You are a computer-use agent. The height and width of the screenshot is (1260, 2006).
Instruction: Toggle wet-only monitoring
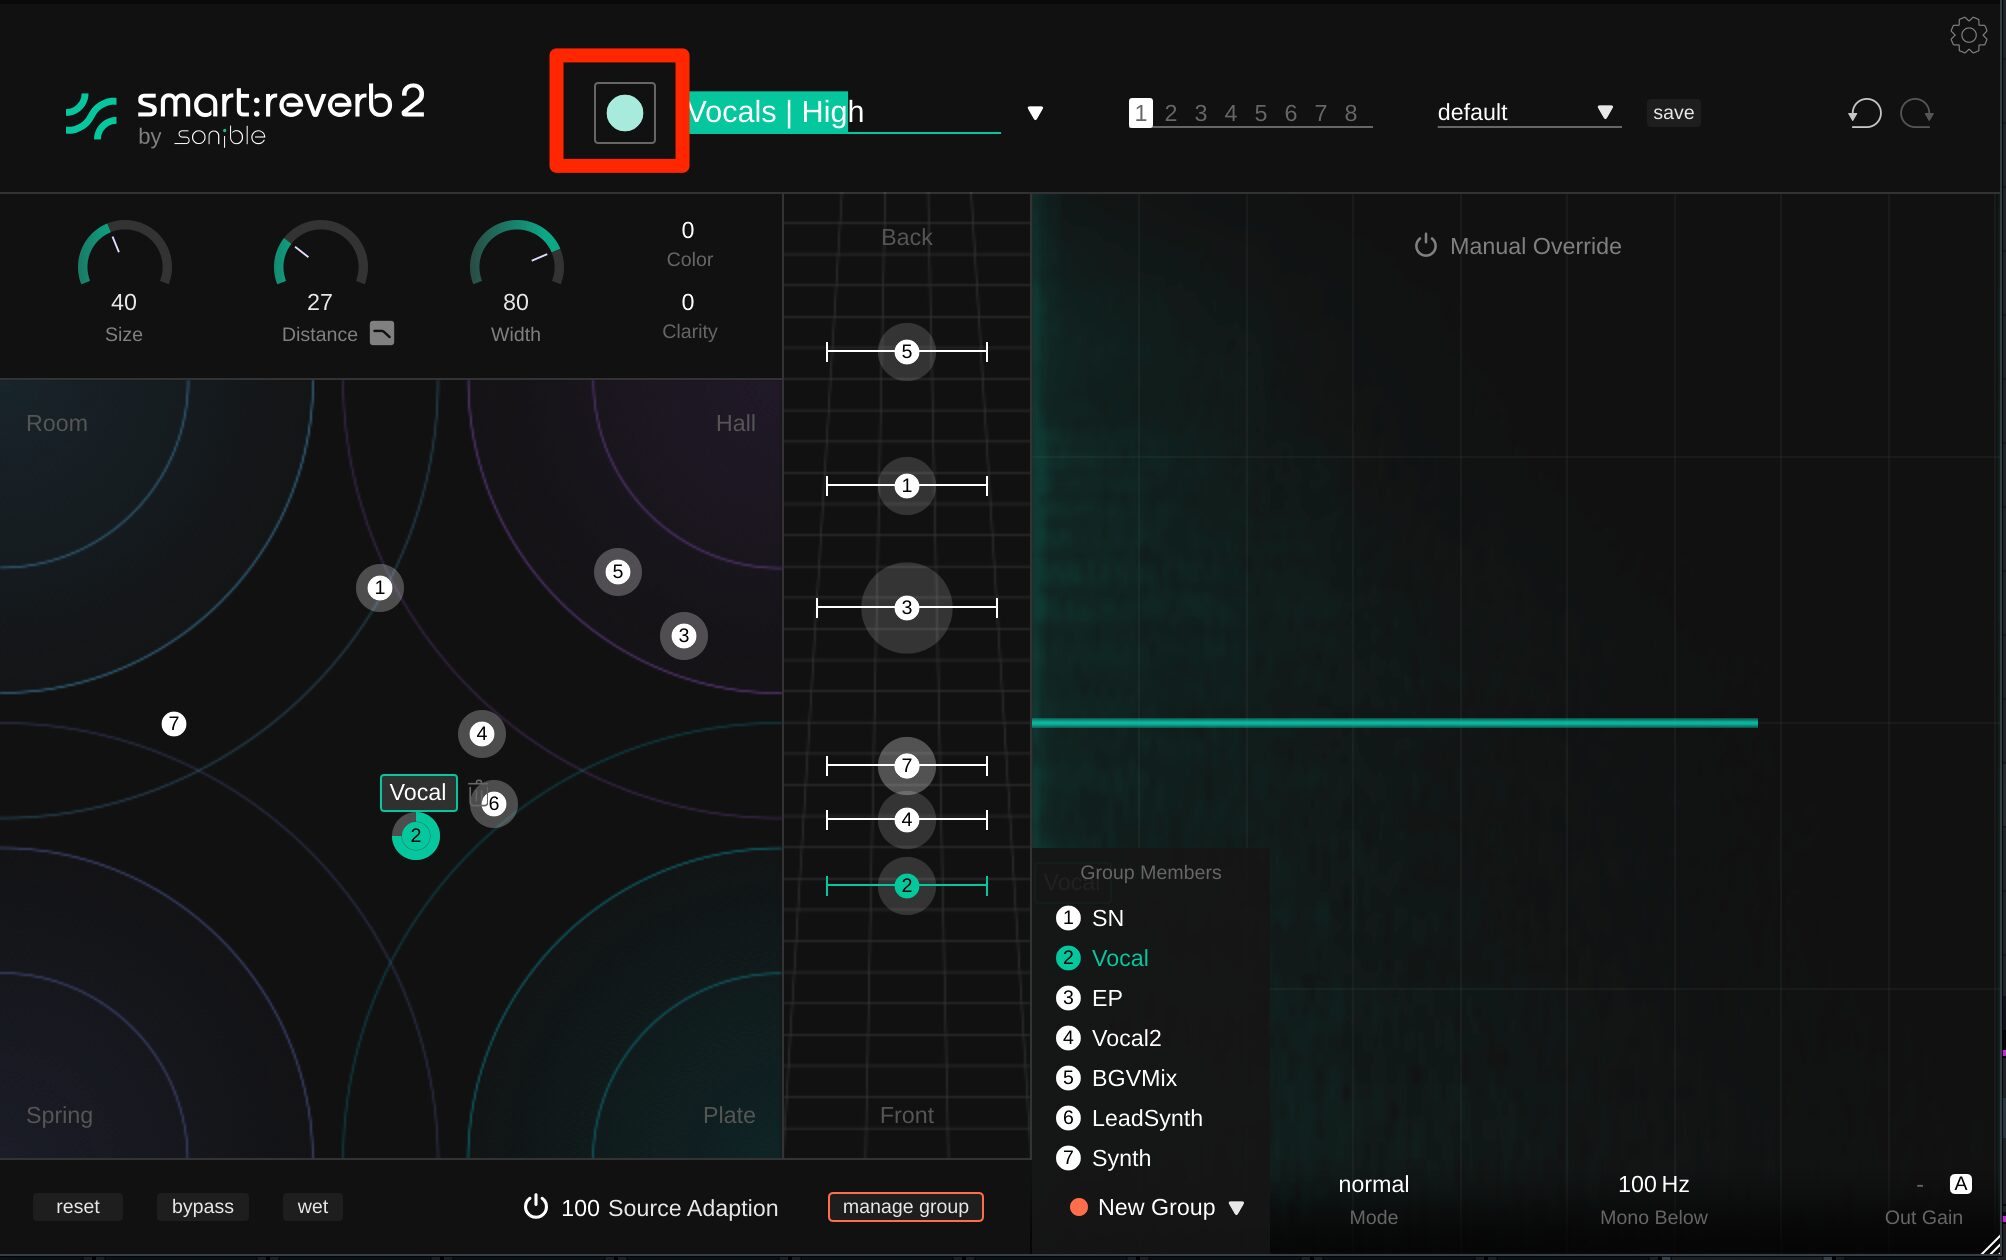pos(312,1207)
